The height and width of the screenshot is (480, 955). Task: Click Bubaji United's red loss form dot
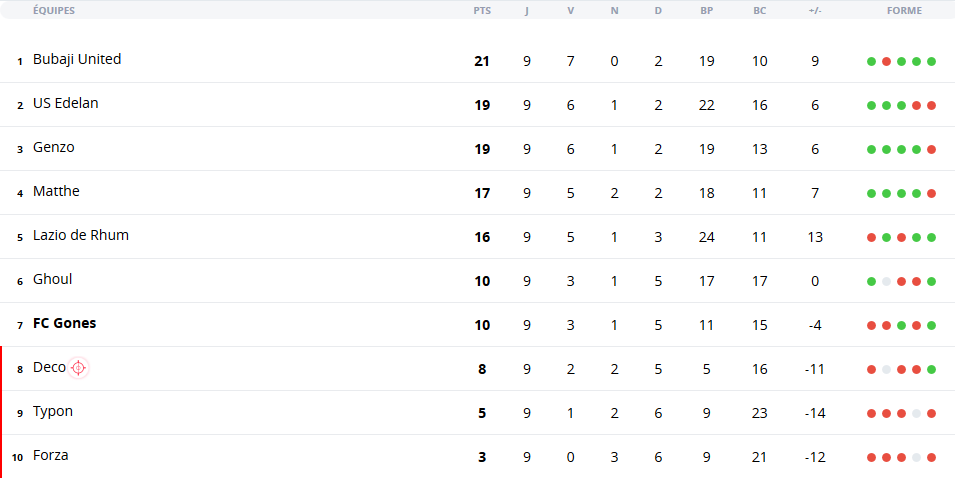[x=886, y=62]
